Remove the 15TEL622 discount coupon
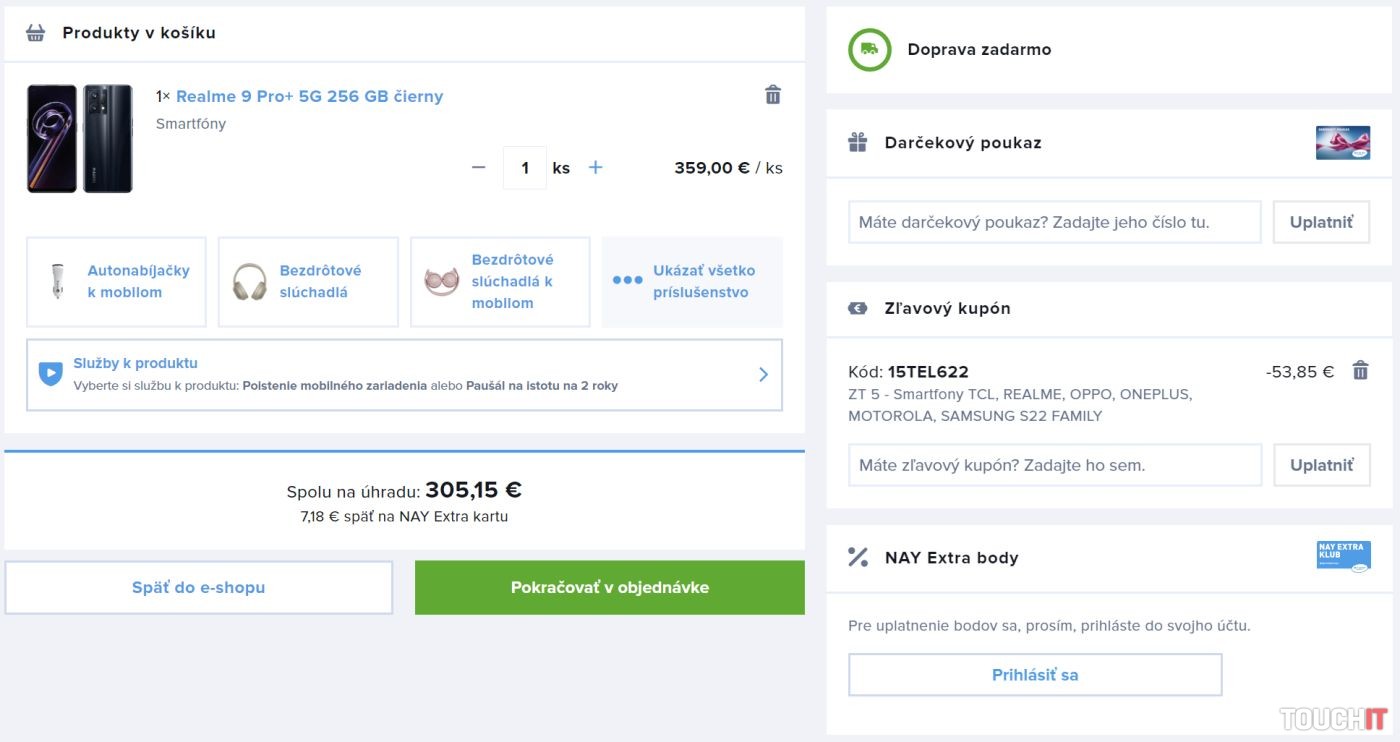Image resolution: width=1400 pixels, height=742 pixels. [1360, 371]
